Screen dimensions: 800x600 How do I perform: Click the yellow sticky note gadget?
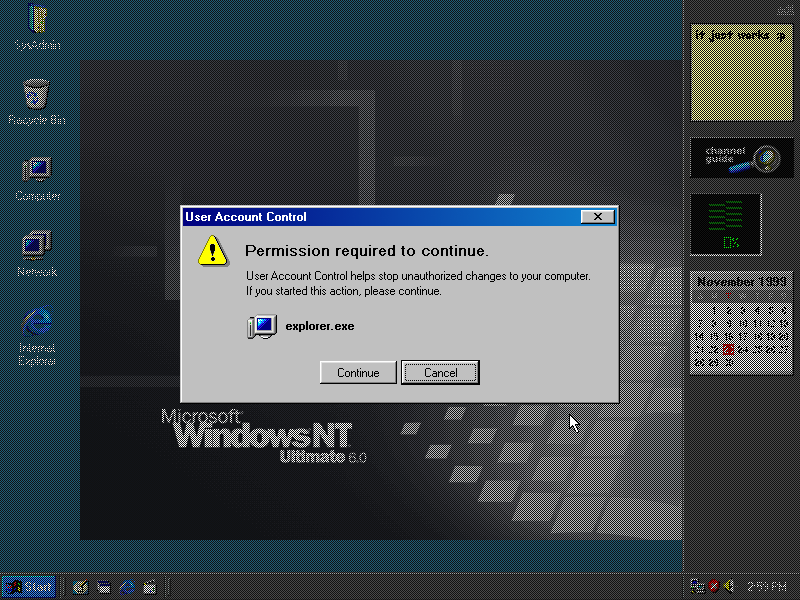coord(741,72)
